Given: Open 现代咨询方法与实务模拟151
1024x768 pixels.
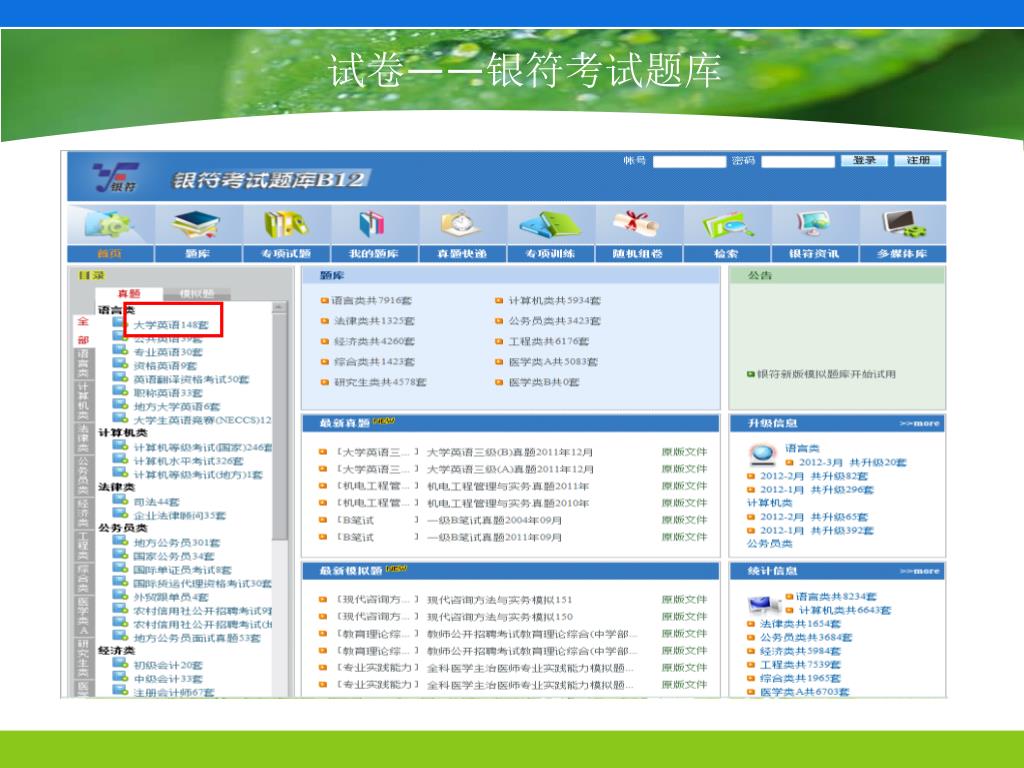Looking at the screenshot, I should click(x=500, y=600).
